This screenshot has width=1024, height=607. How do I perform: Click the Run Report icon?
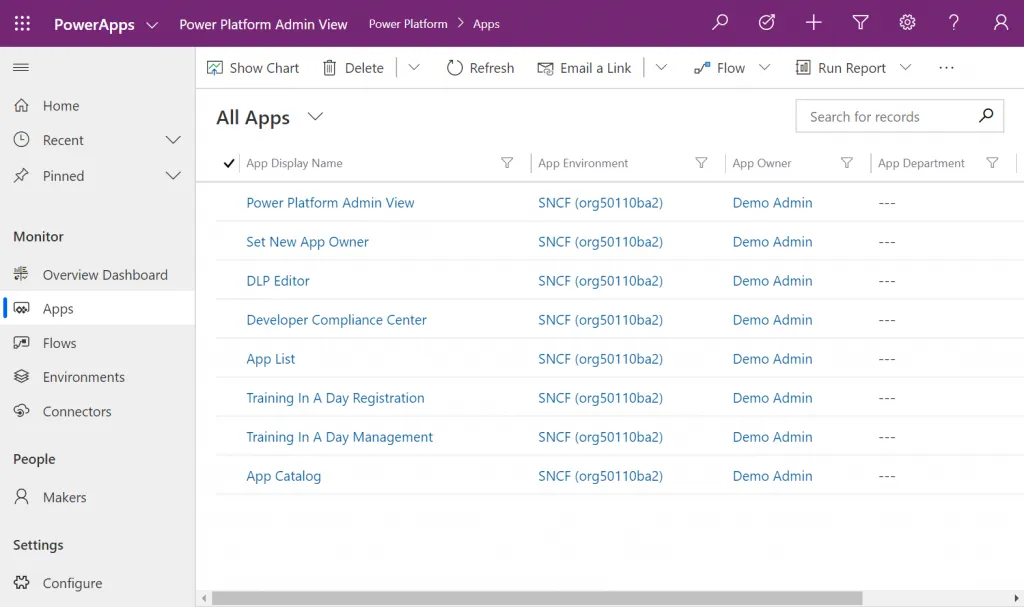[x=803, y=68]
